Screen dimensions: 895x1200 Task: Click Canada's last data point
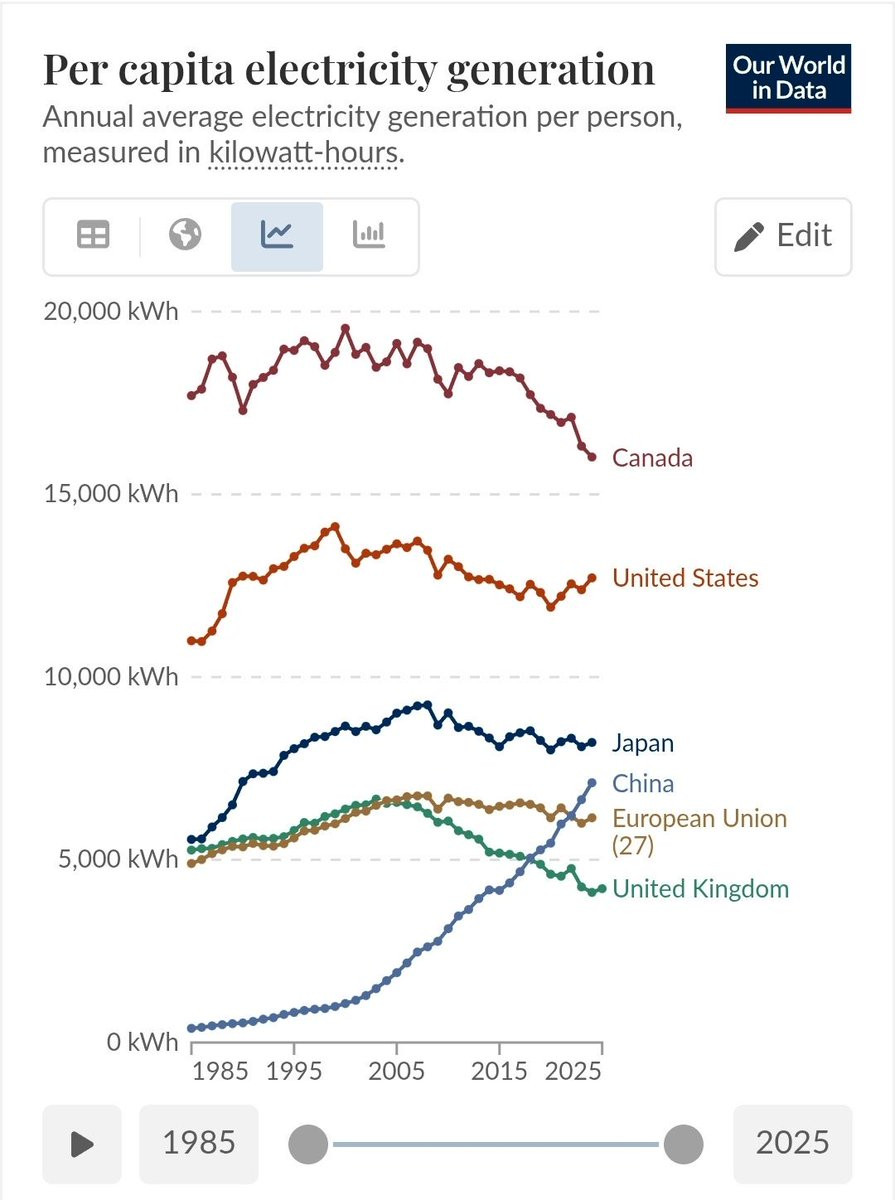pyautogui.click(x=592, y=457)
